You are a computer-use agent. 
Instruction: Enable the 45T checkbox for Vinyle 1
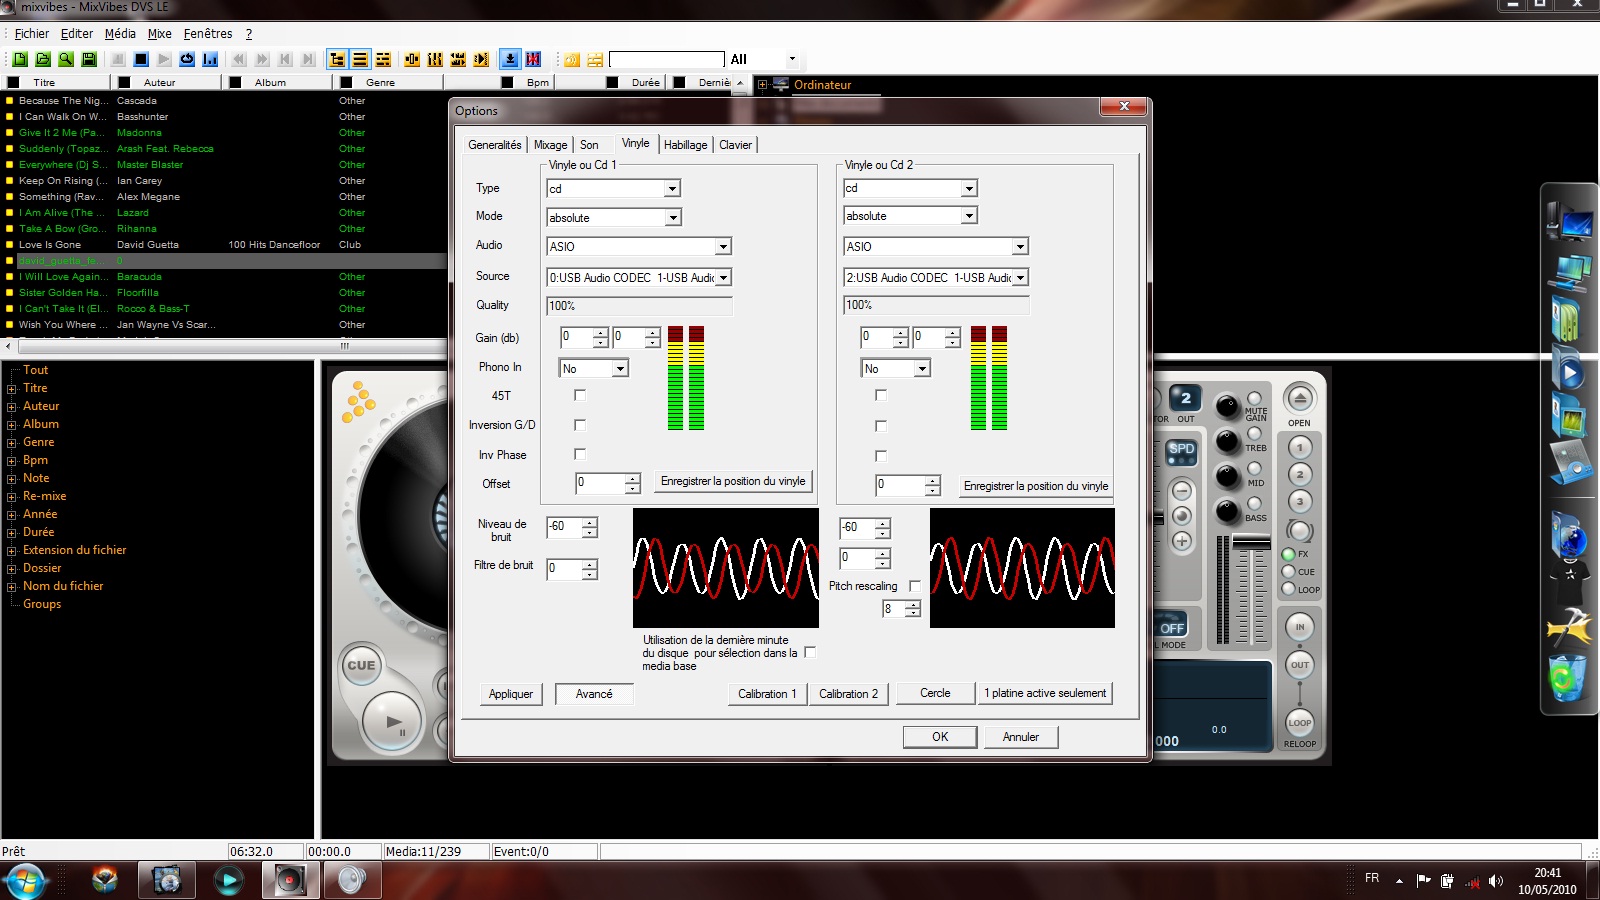coord(580,396)
